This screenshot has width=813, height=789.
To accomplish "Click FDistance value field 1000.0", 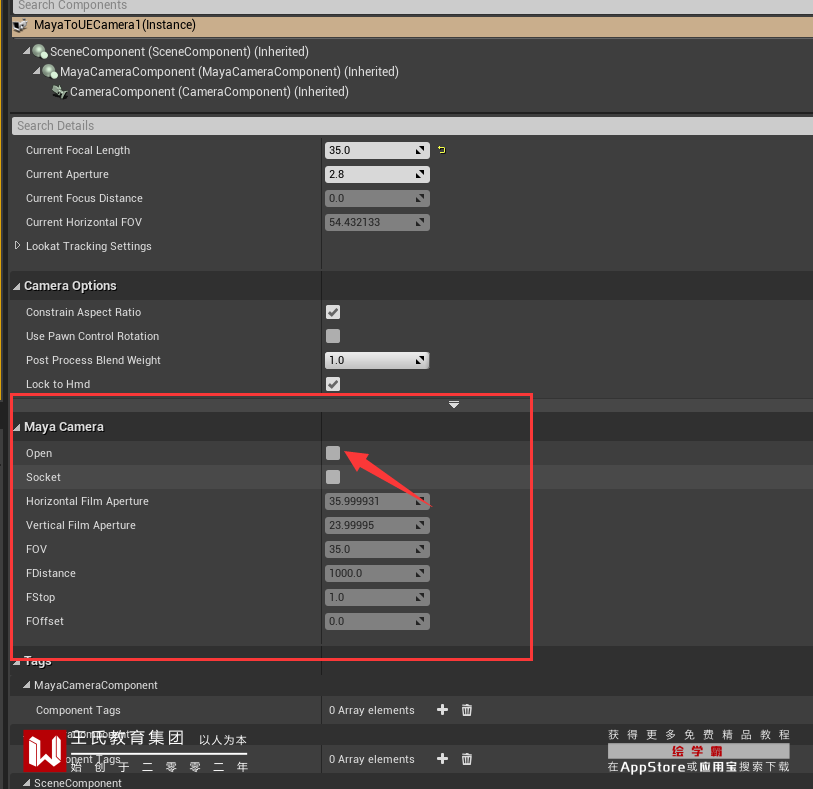I will (x=377, y=573).
